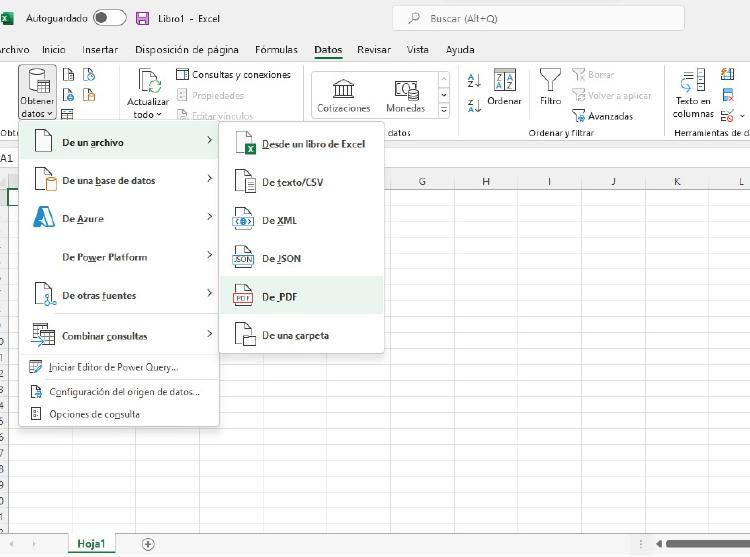Click the From Table/Range icon in ribbon

(x=67, y=114)
